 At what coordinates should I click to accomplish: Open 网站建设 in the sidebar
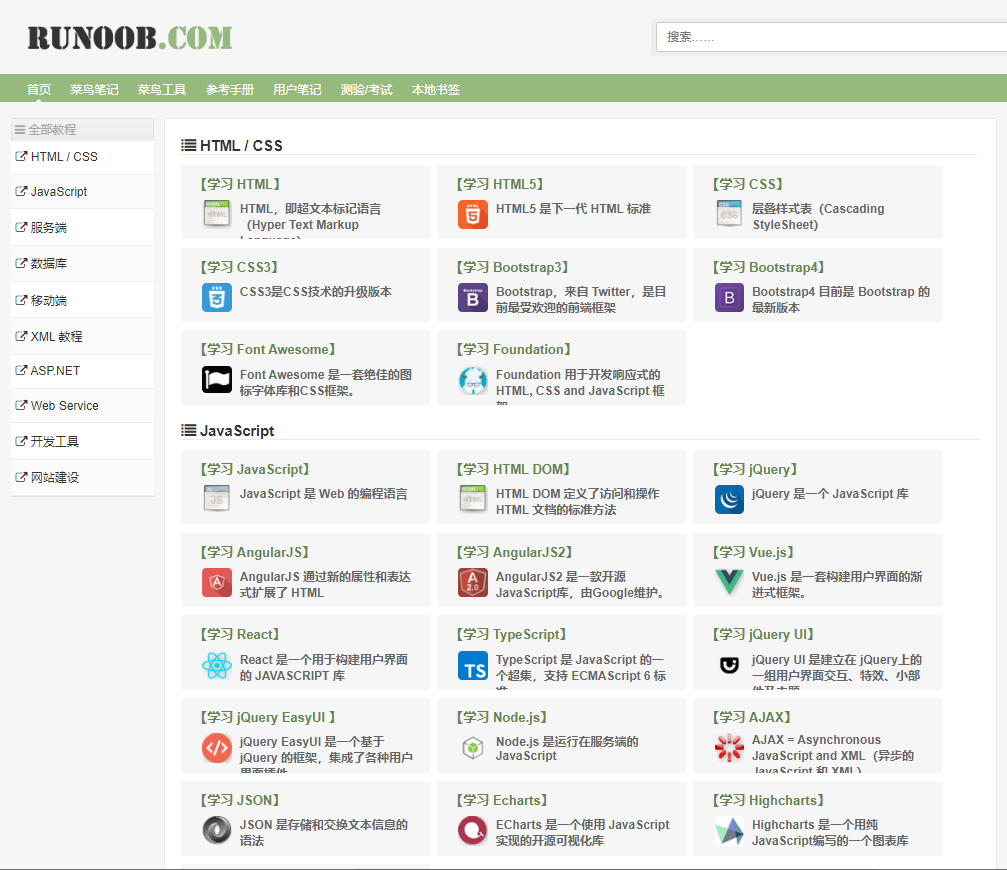point(82,477)
